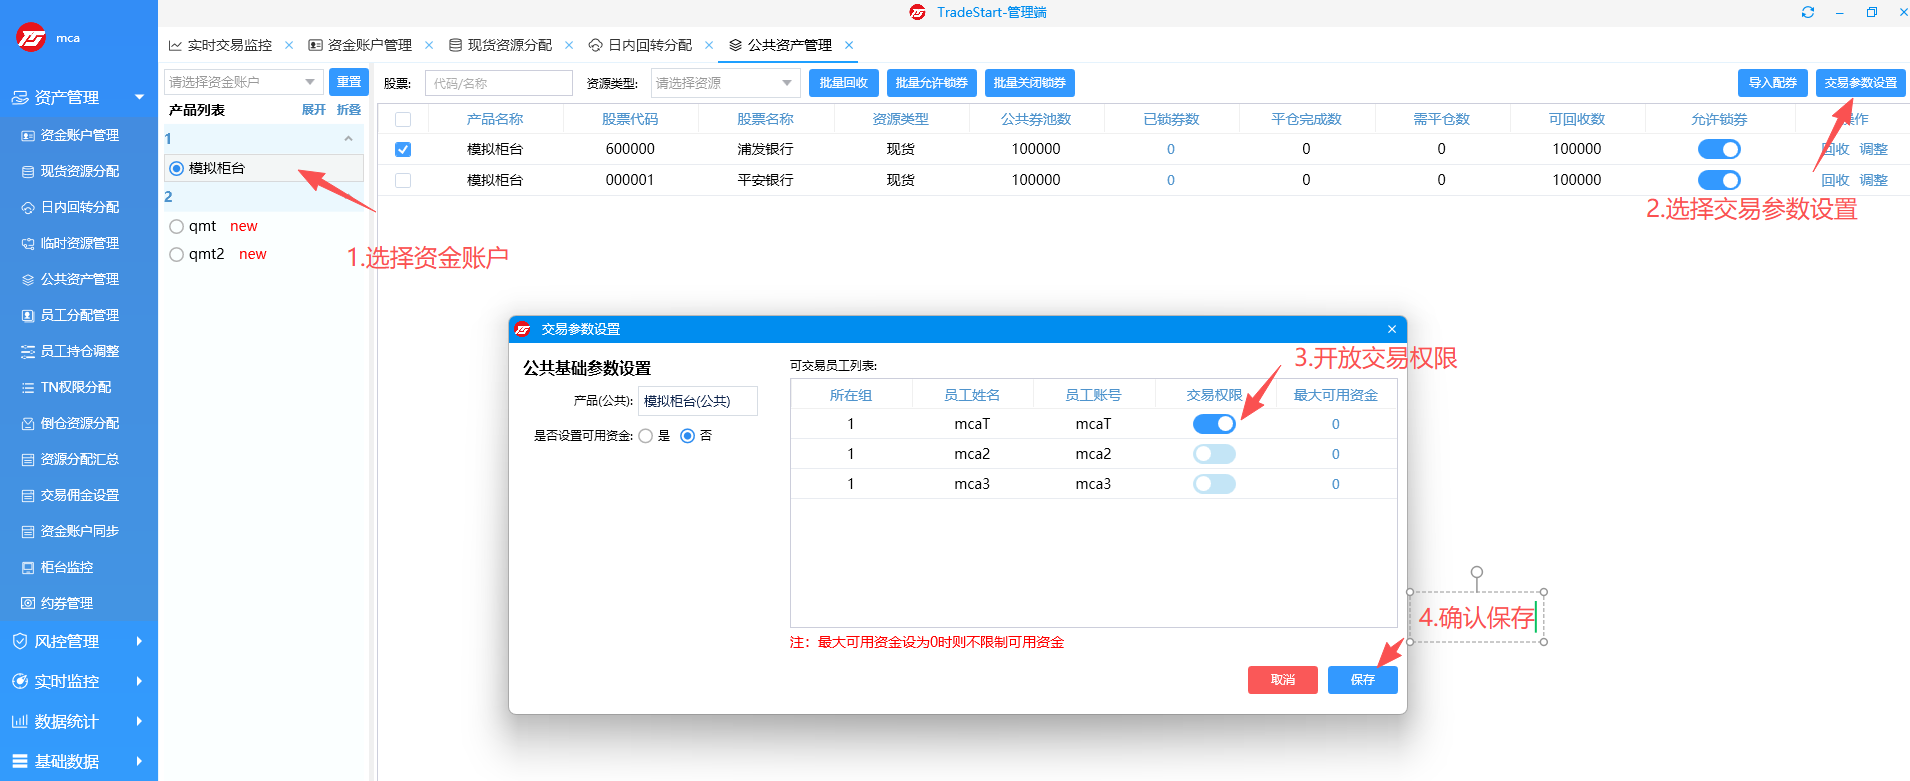Screen dimensions: 1910x781
Task: Open 柜台监控 sidebar icon
Action: coord(28,567)
